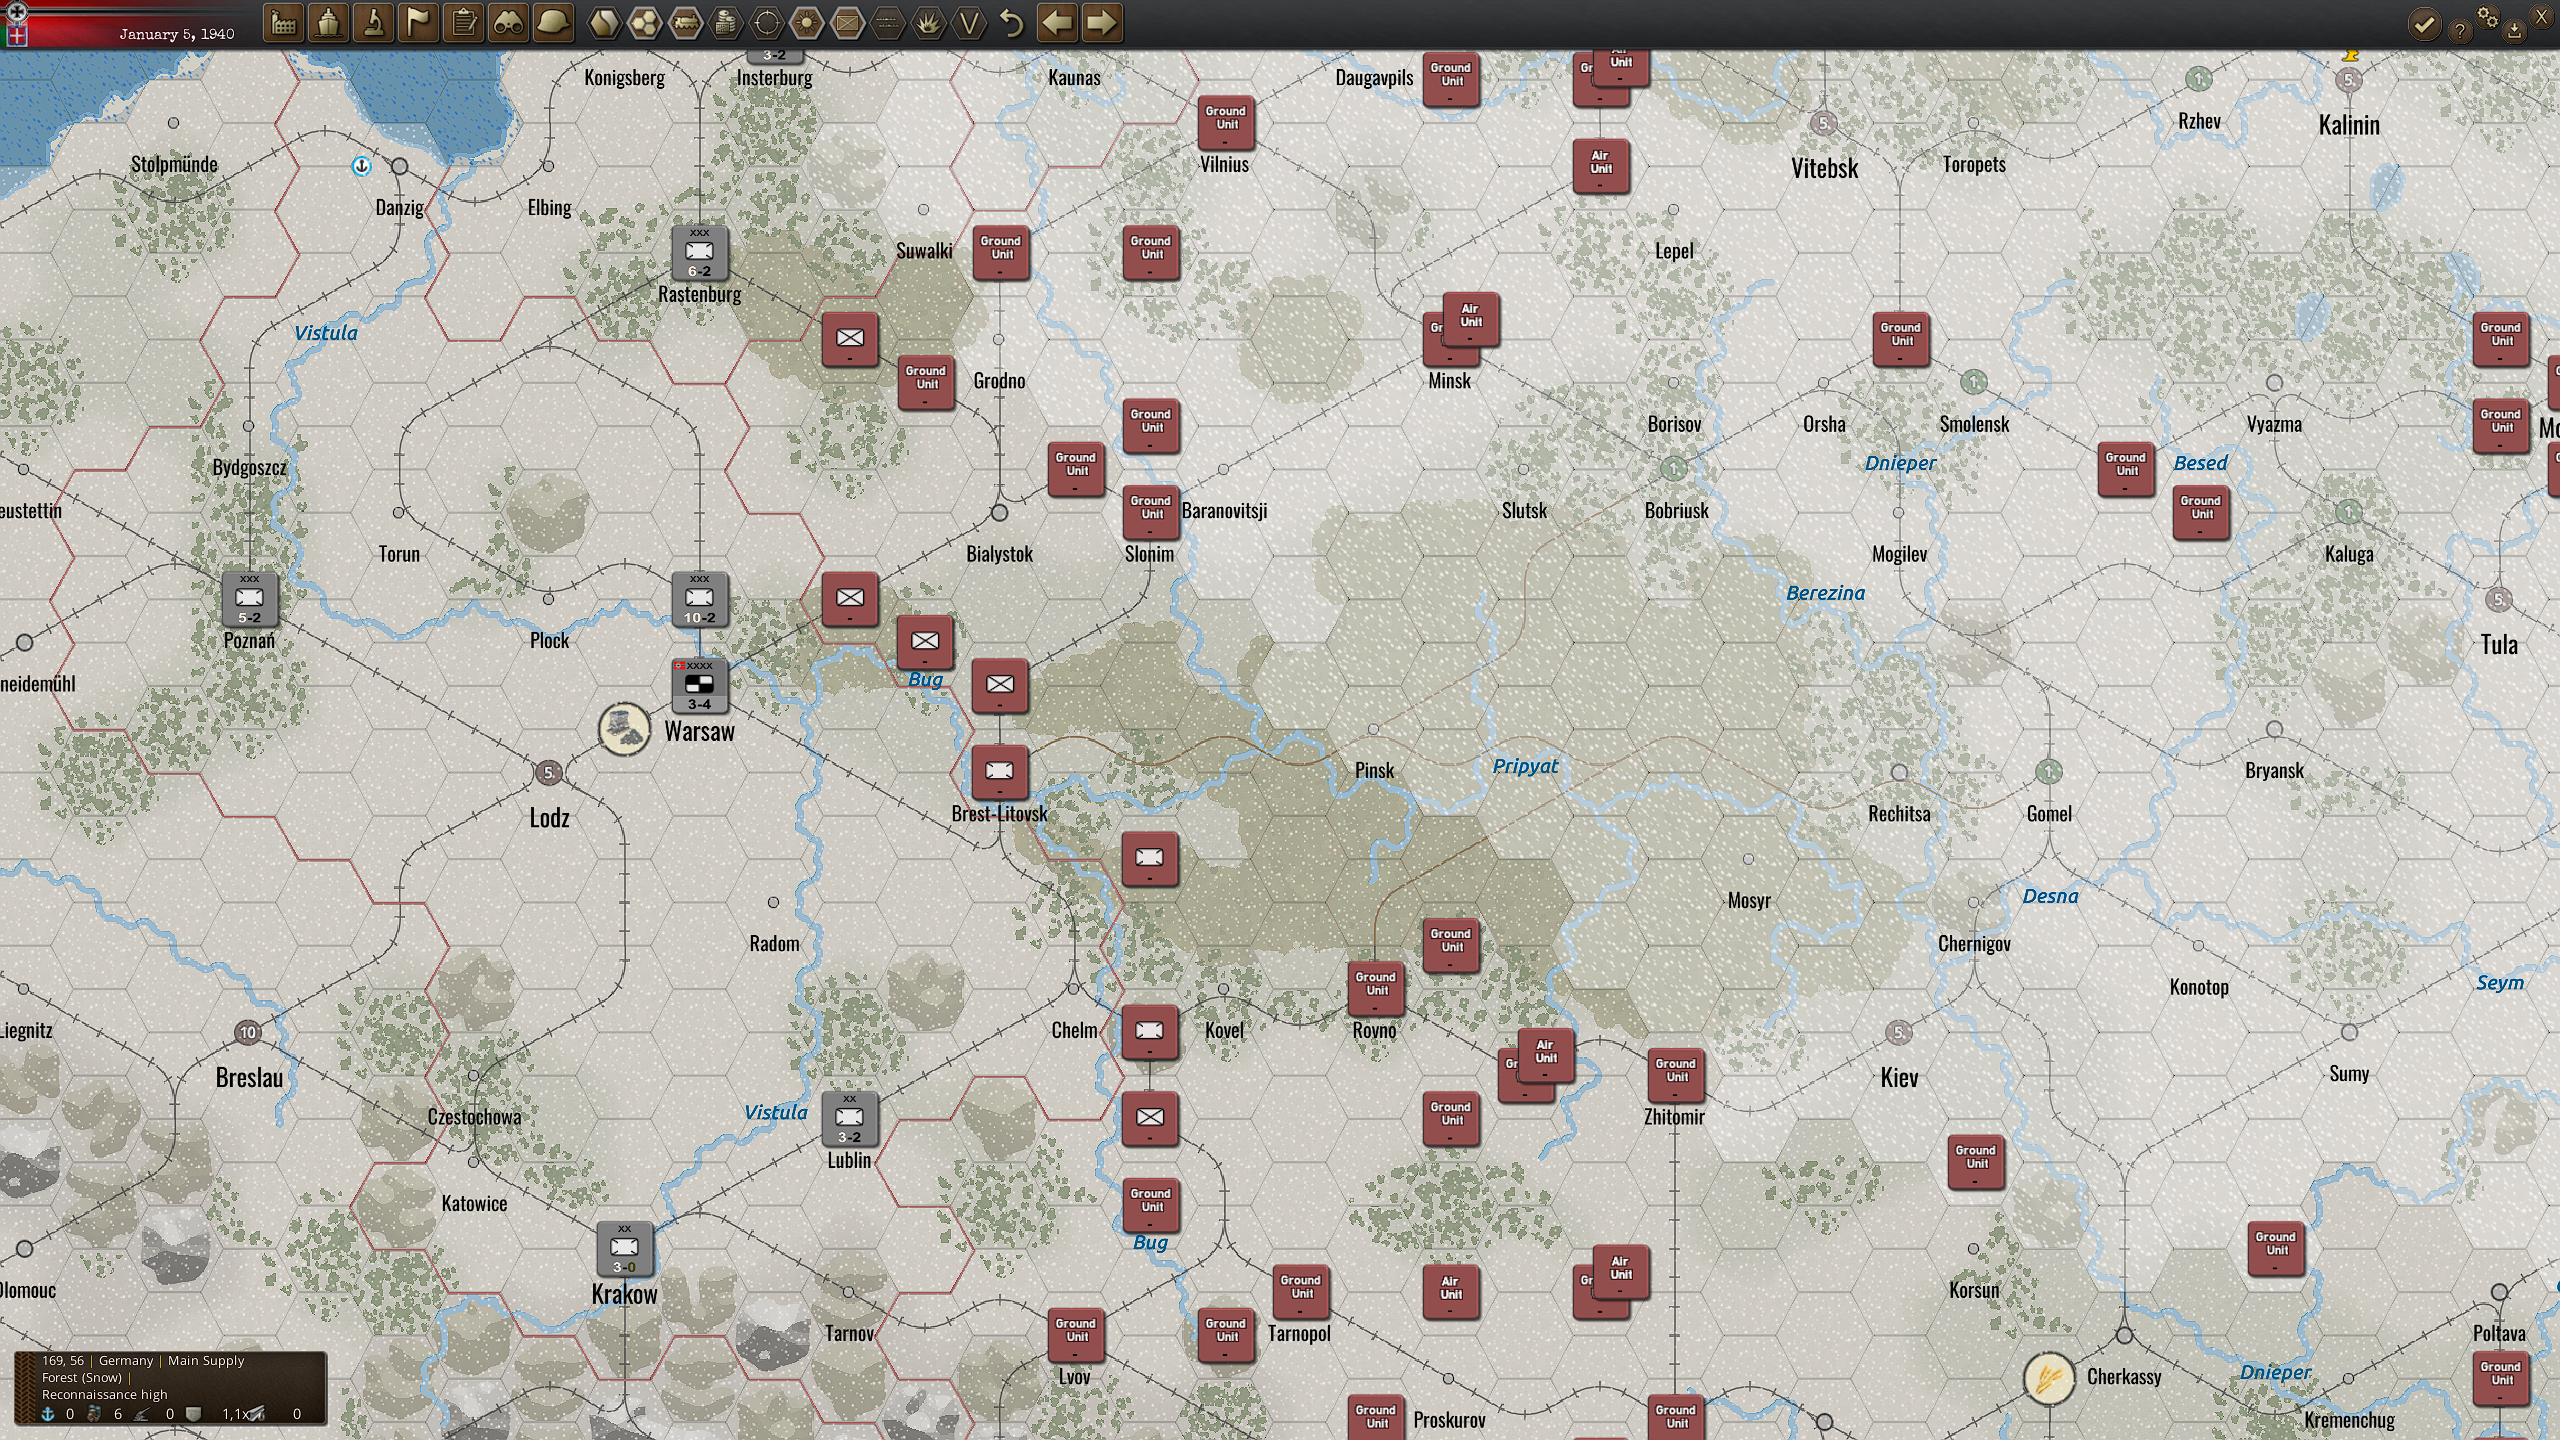
Task: Select the Ground Unit at Rovno
Action: click(1375, 988)
